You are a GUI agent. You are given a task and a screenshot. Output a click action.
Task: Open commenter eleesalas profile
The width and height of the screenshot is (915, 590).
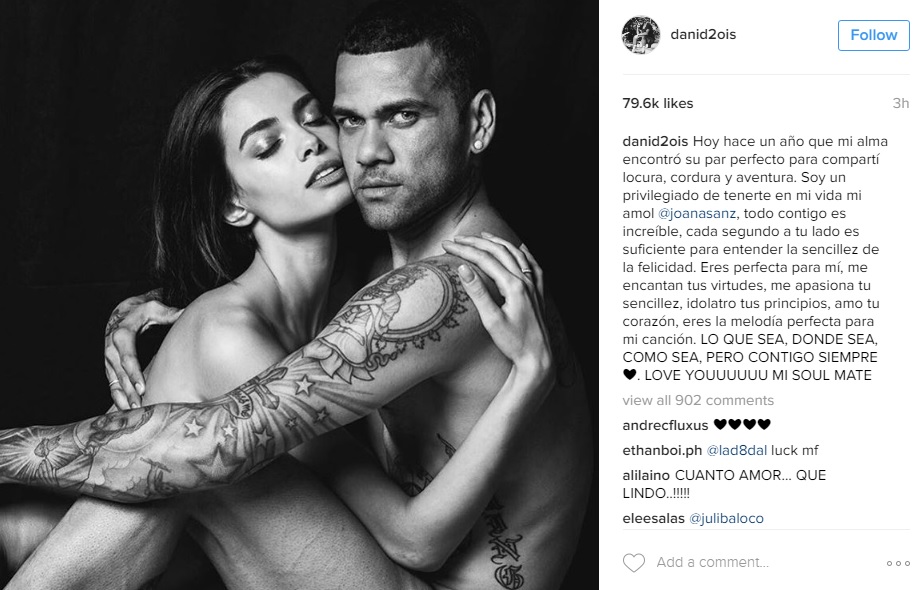(x=654, y=518)
